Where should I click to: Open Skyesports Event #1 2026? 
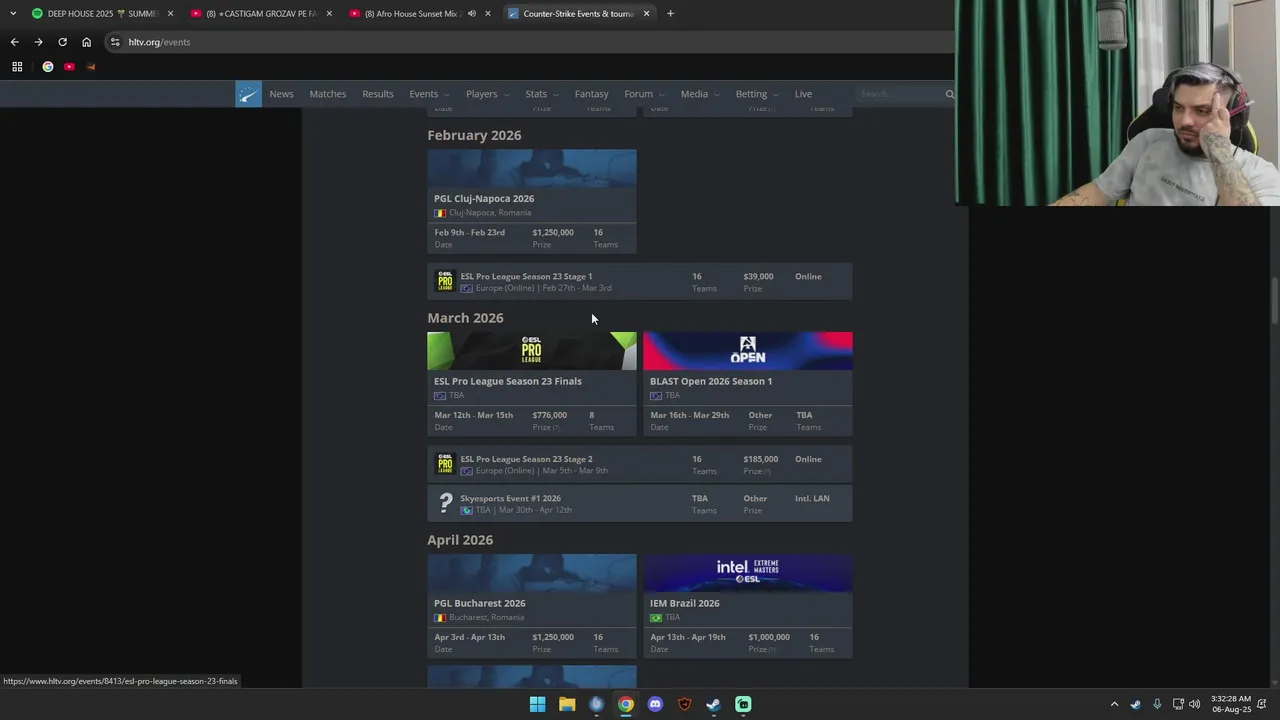pos(510,498)
